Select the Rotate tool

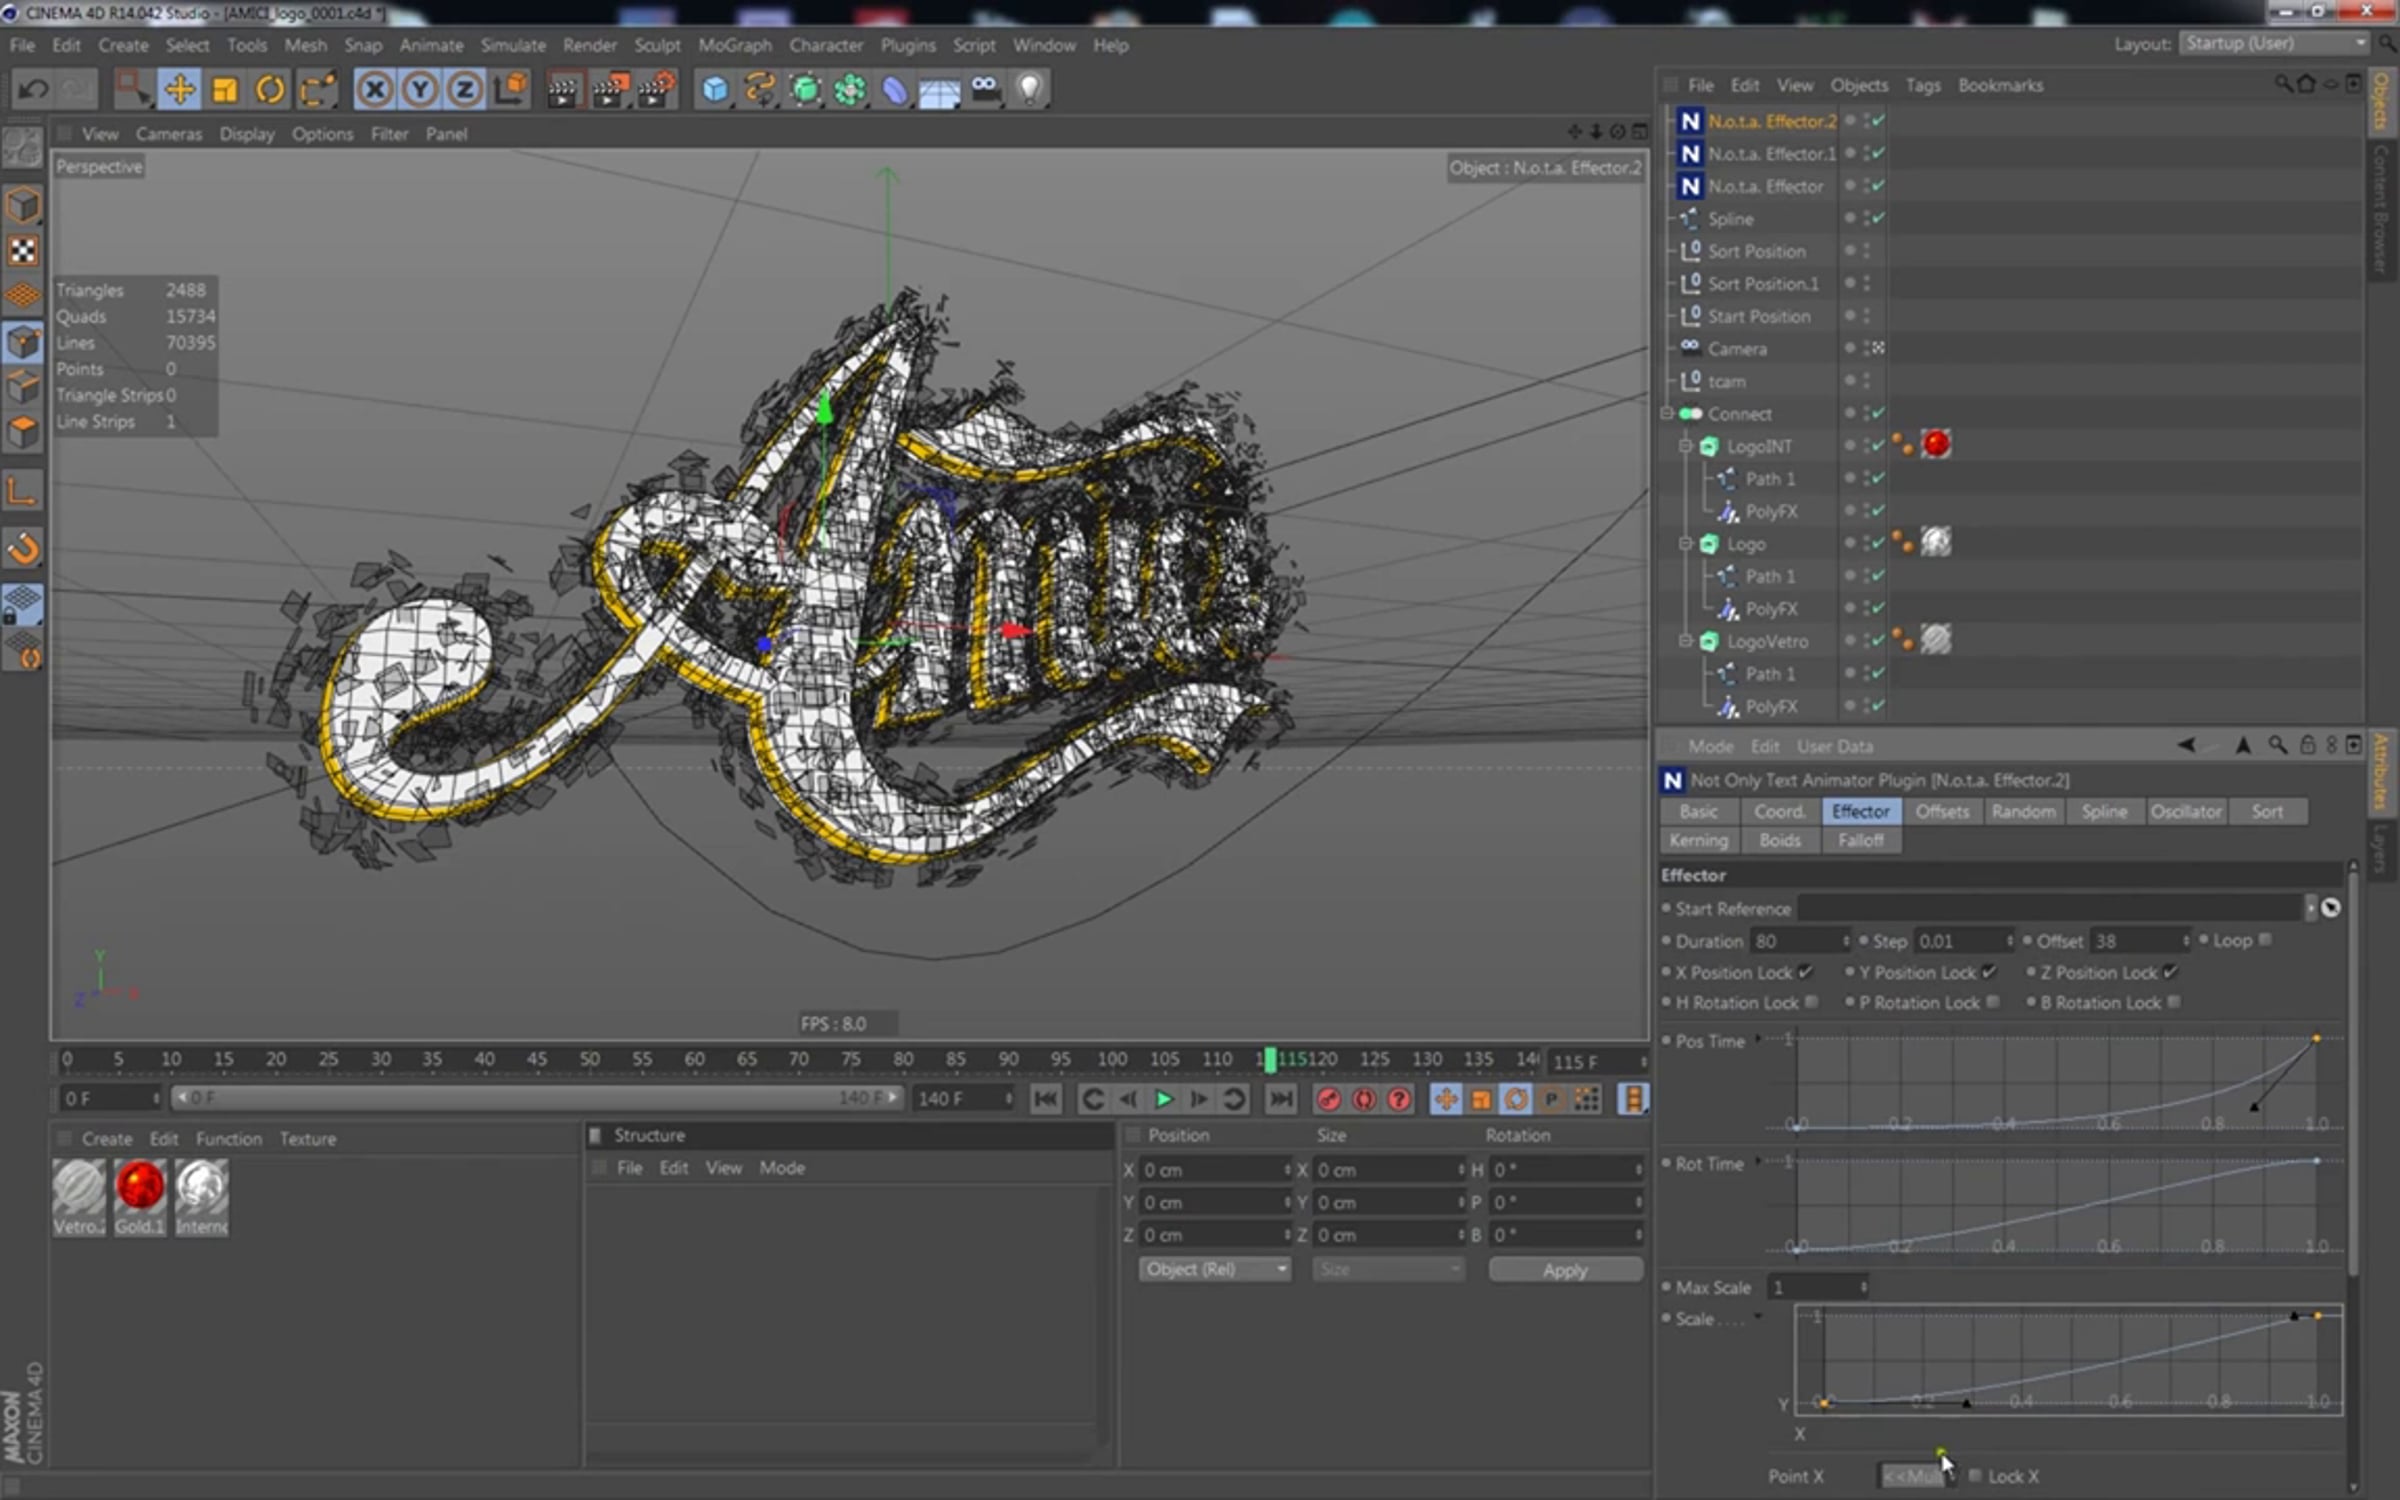click(x=270, y=90)
